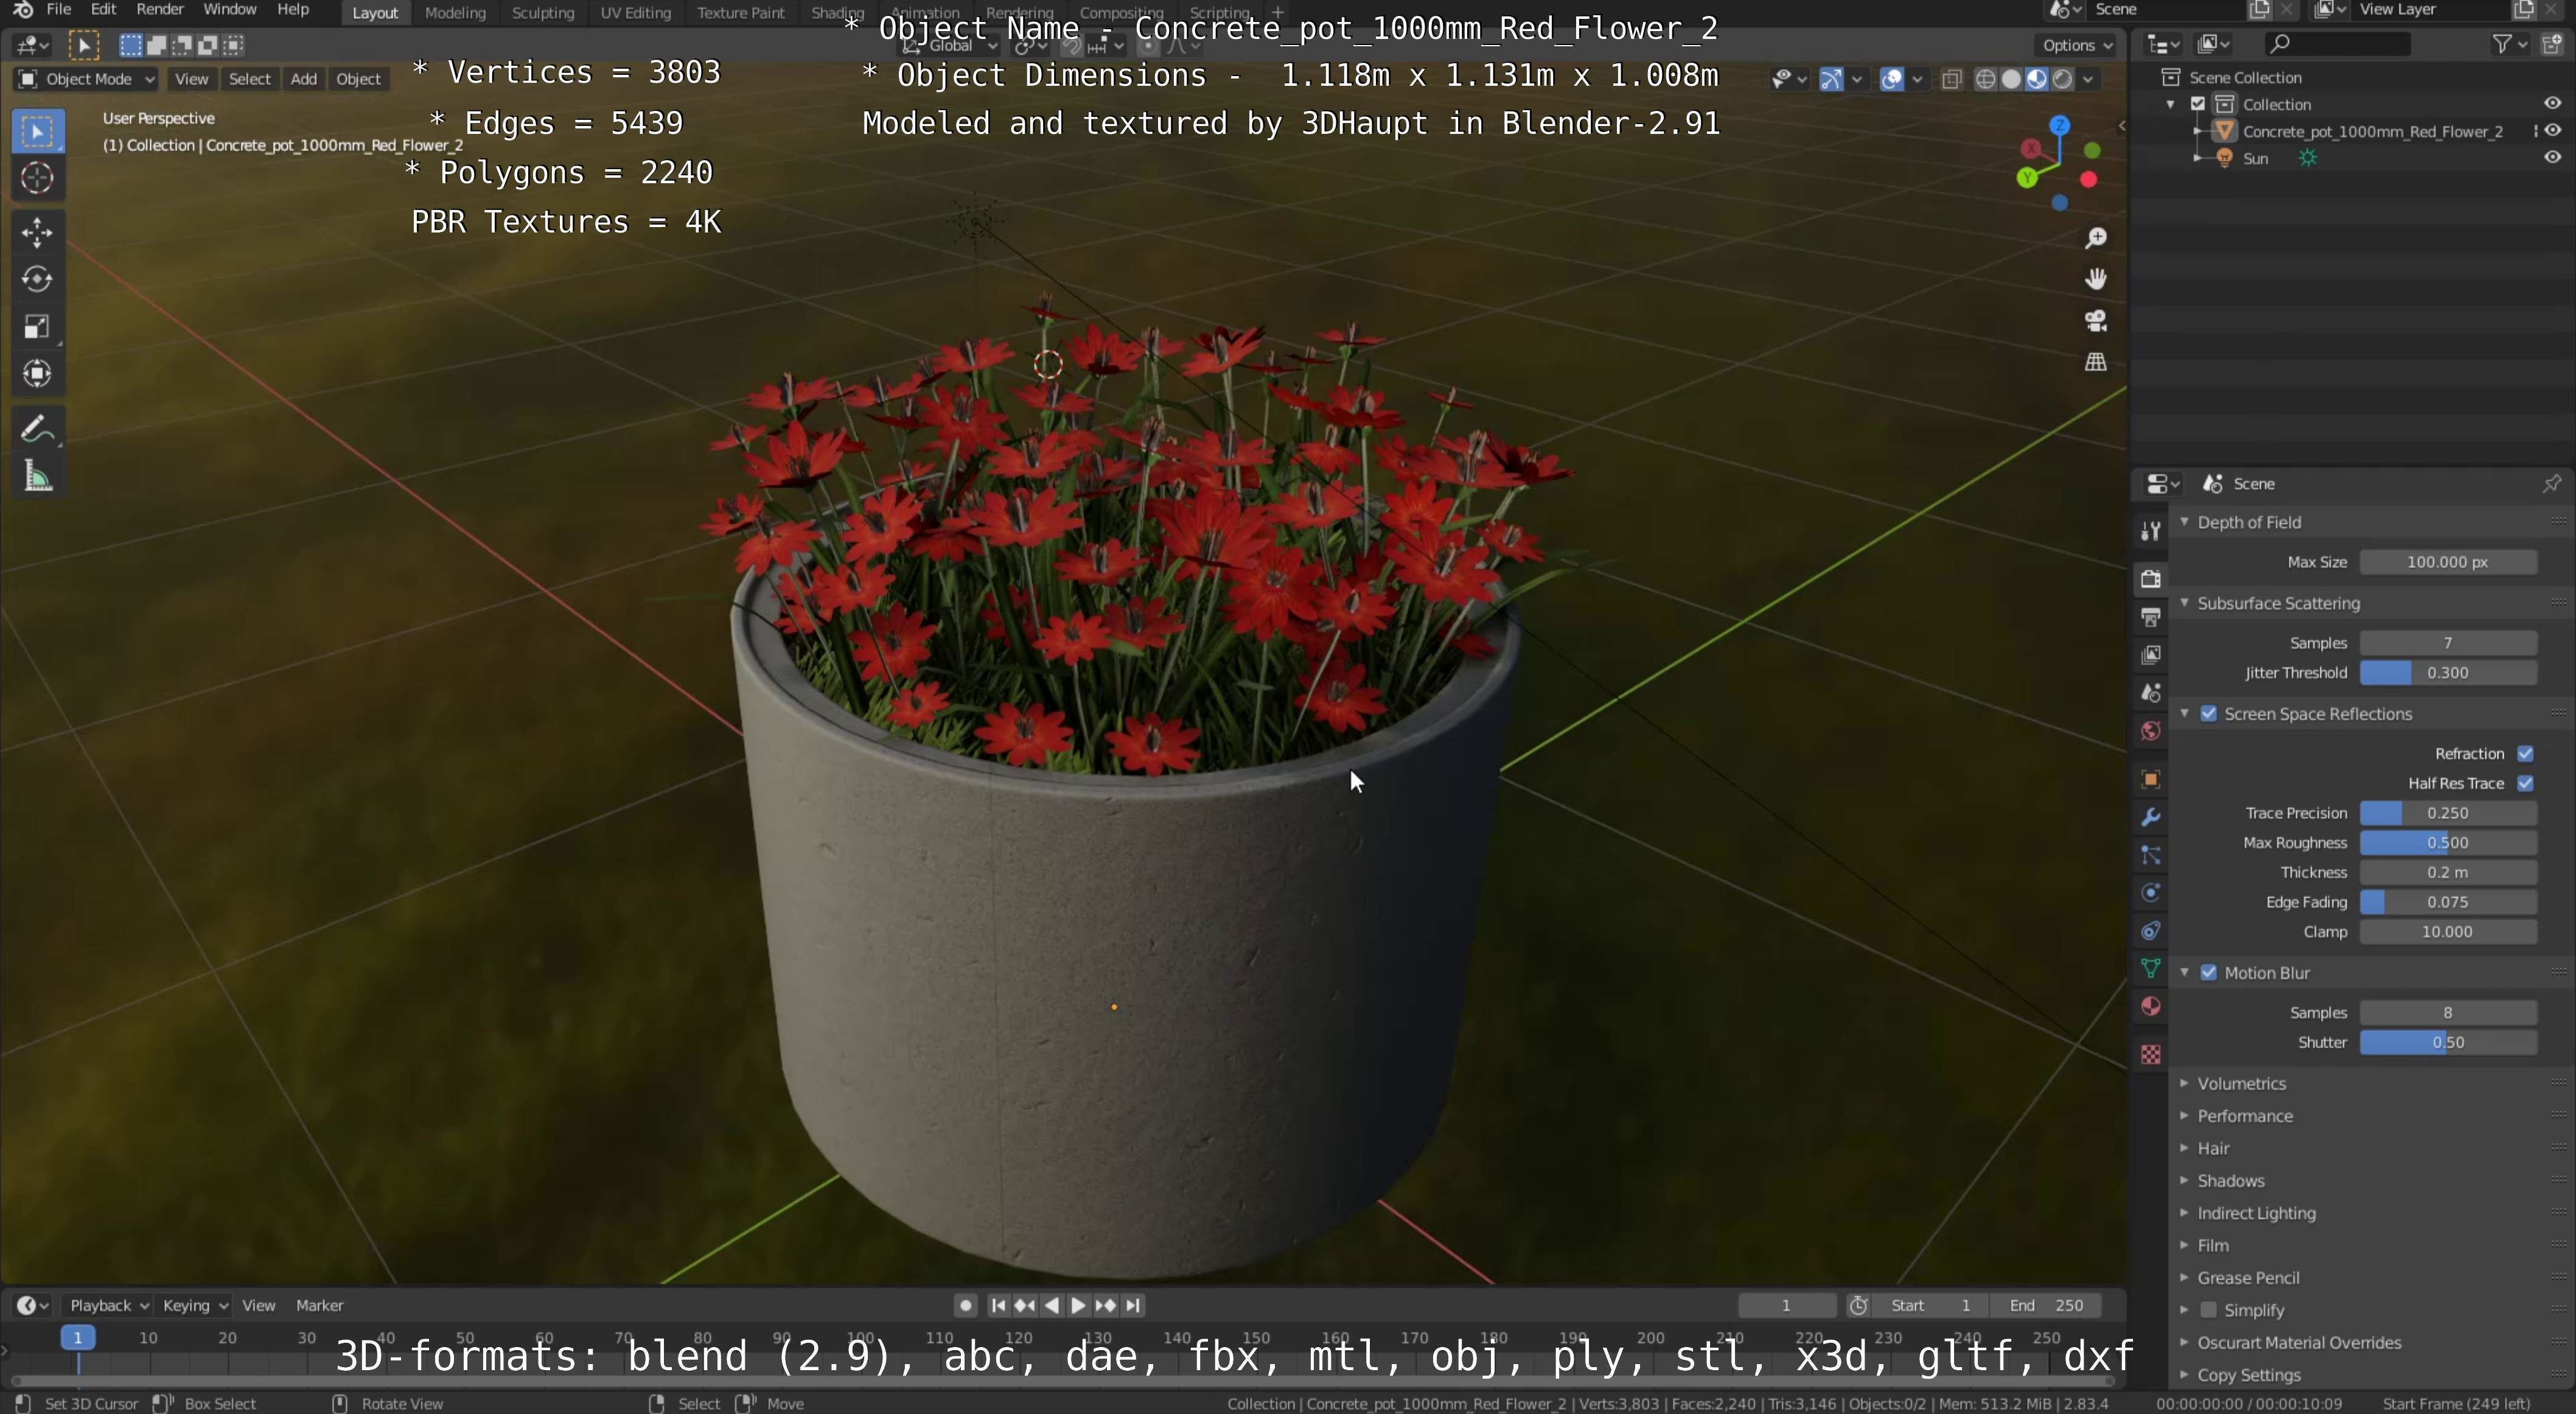Click the timeline Marker menu
Image resolution: width=2576 pixels, height=1414 pixels.
(x=319, y=1305)
